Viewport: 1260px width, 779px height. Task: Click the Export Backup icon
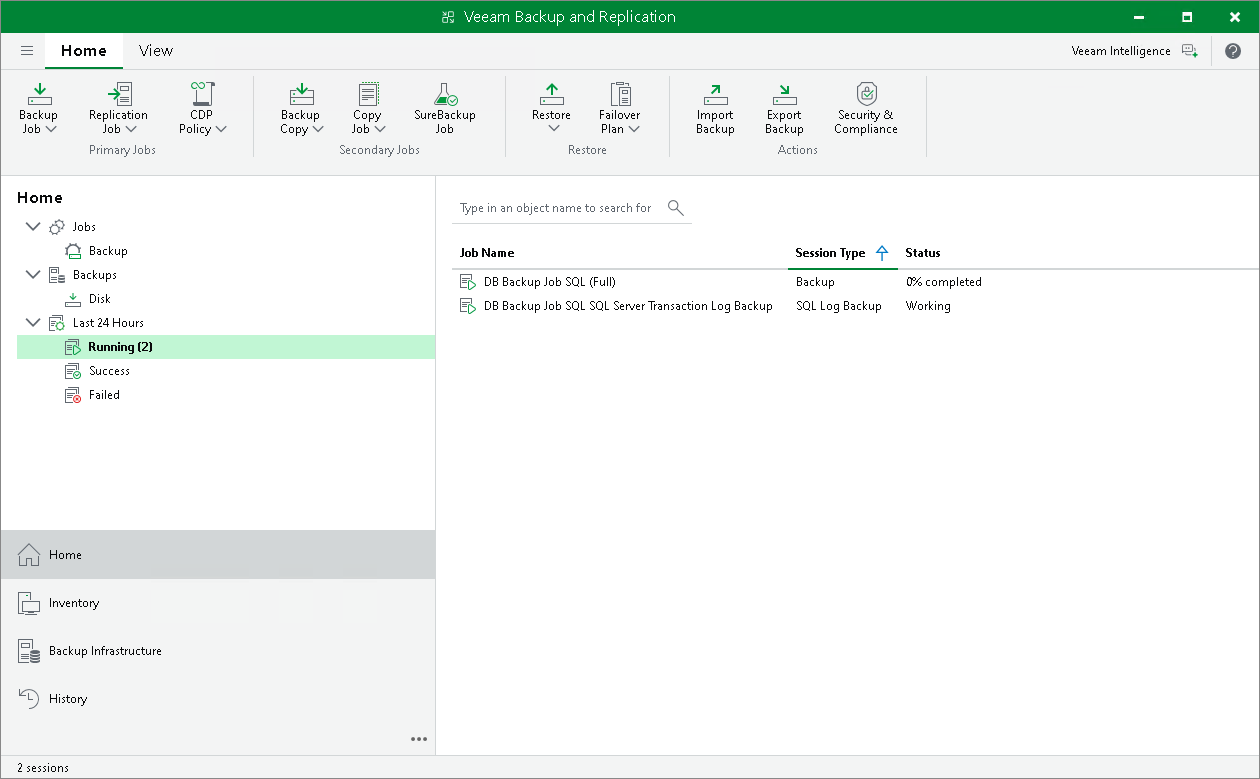click(784, 95)
